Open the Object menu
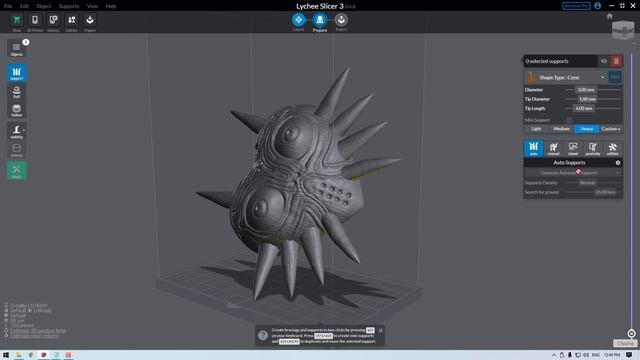Image resolution: width=640 pixels, height=360 pixels. point(44,6)
